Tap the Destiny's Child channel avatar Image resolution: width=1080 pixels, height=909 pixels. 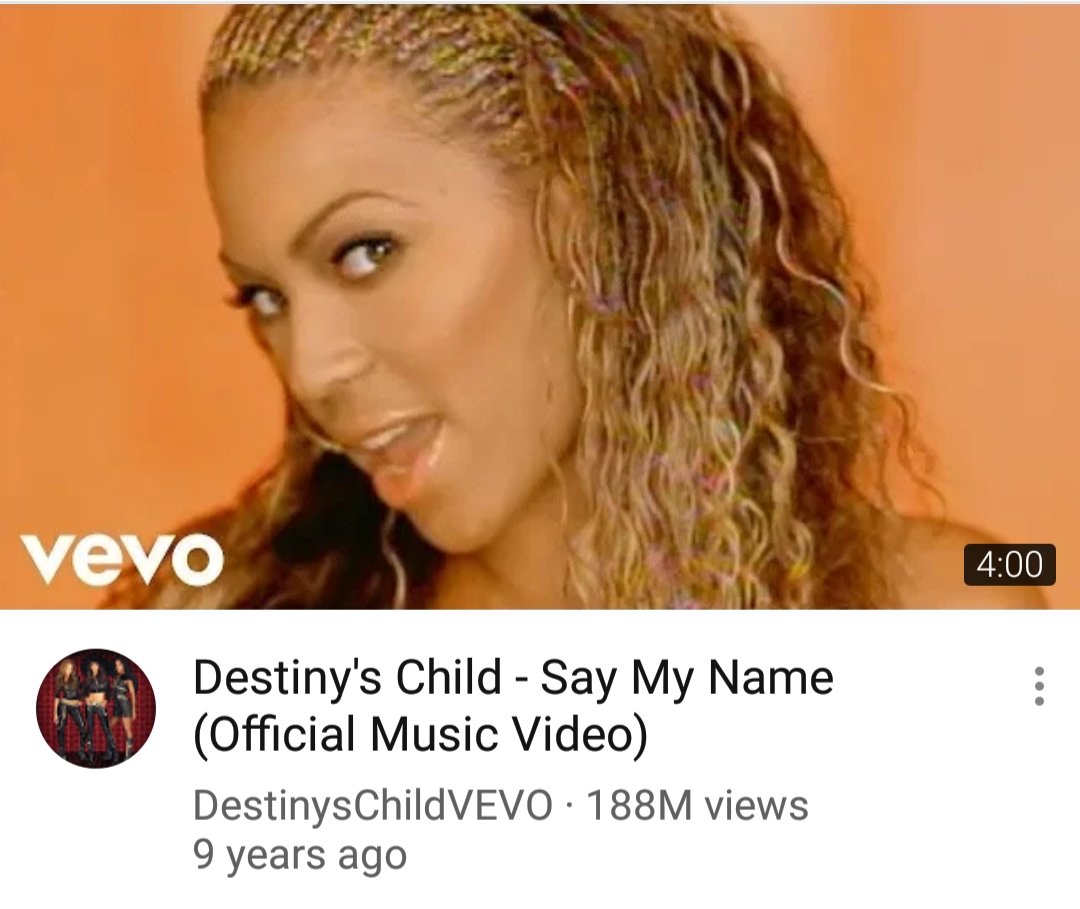point(96,708)
